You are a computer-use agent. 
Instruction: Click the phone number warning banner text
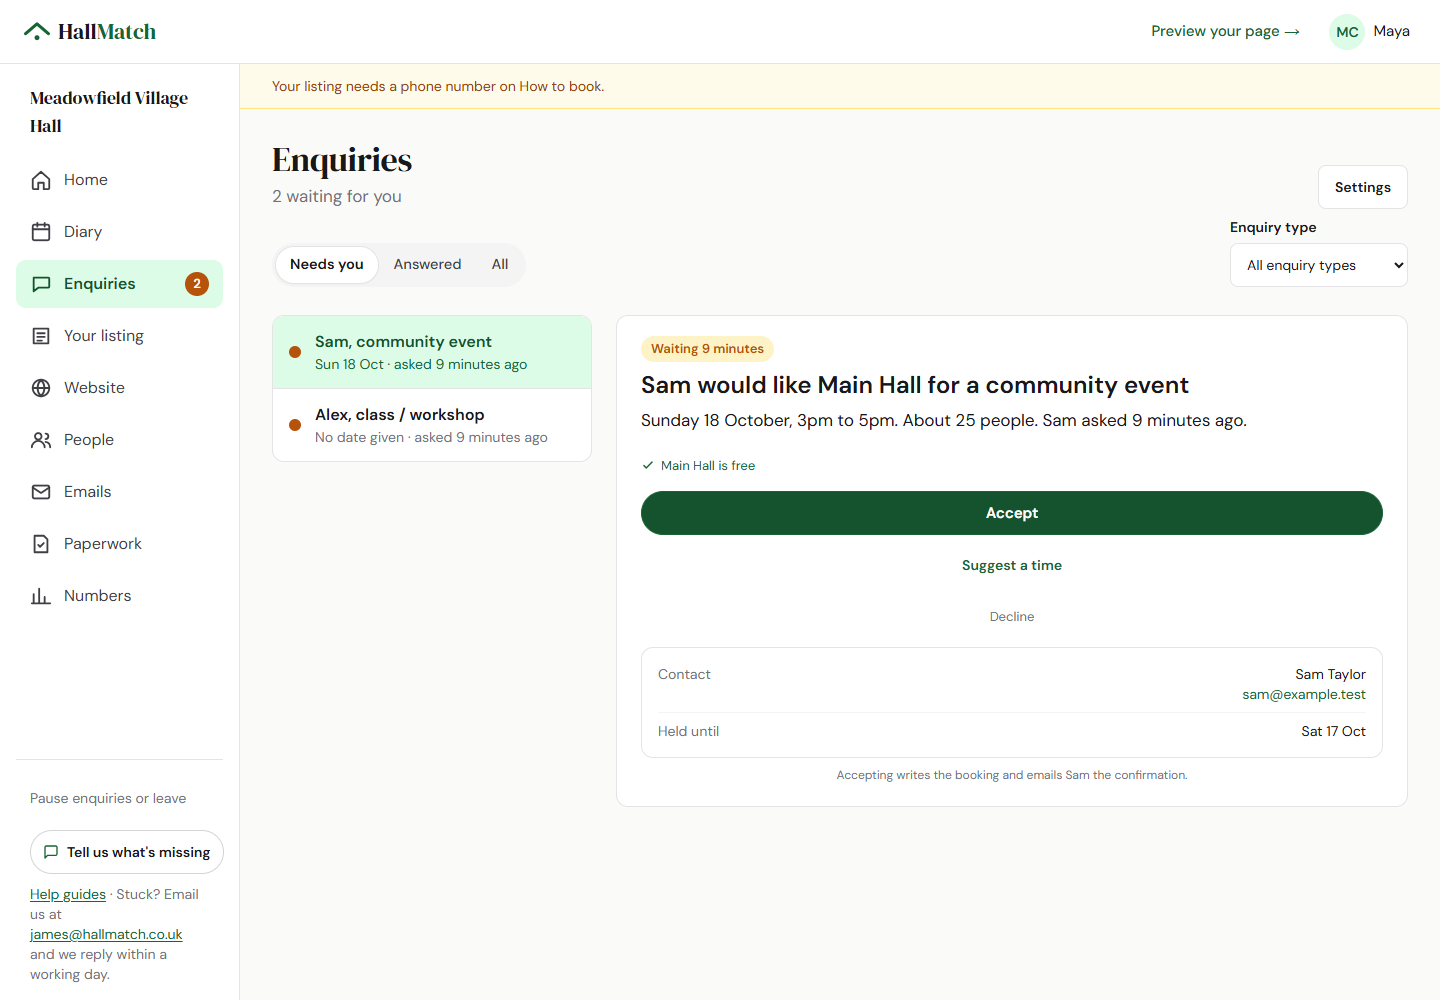[438, 86]
